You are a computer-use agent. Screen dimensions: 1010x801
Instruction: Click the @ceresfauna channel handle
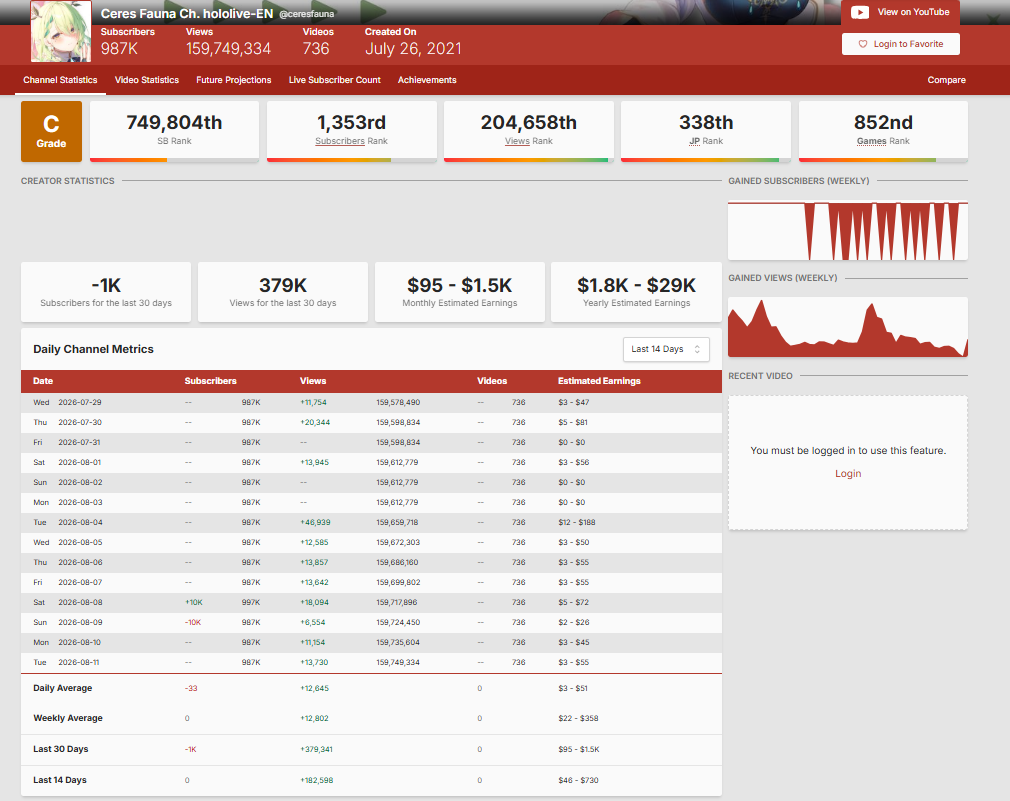point(307,14)
